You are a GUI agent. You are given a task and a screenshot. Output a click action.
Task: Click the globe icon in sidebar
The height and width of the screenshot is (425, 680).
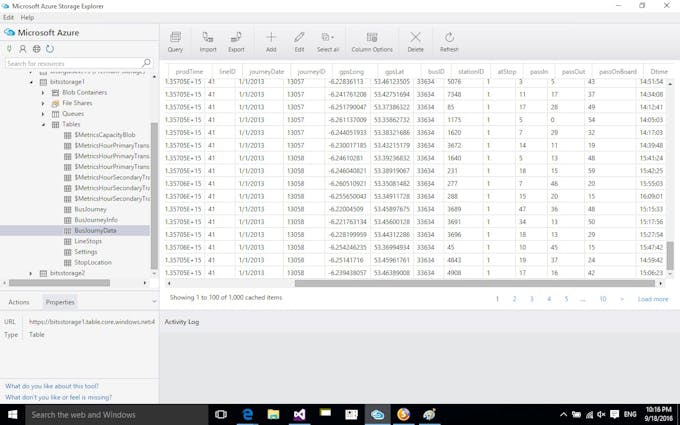[x=36, y=49]
